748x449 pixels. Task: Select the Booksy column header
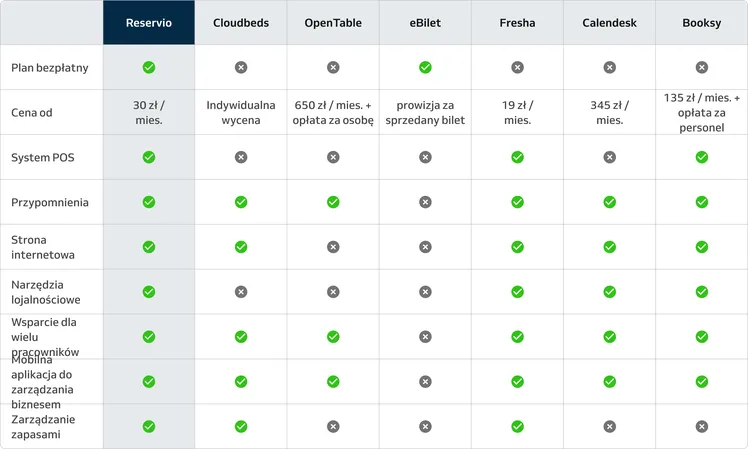click(702, 23)
